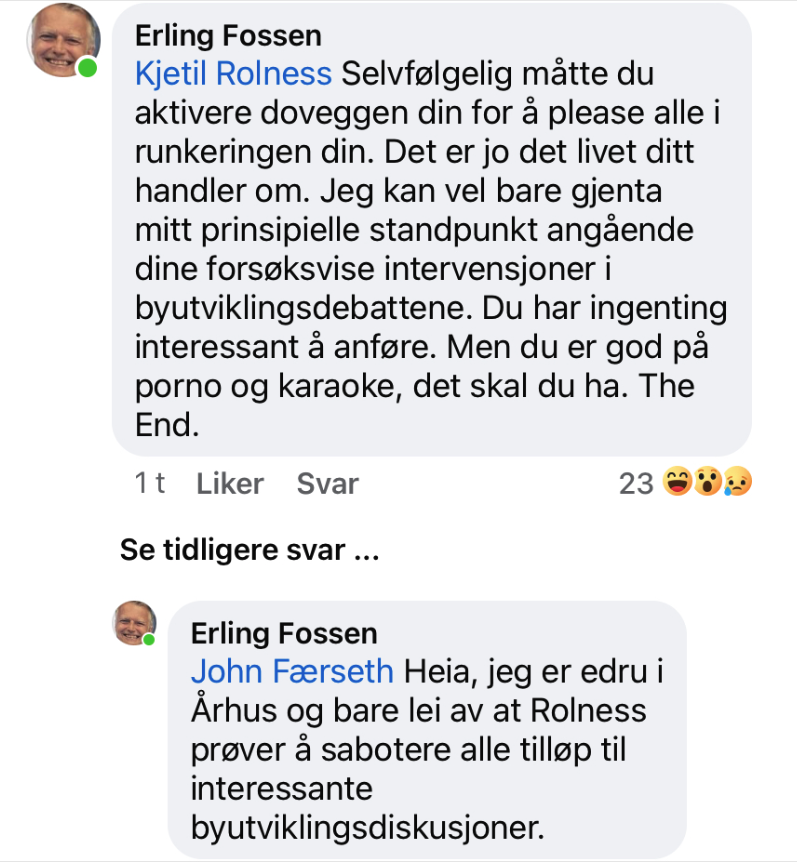
Task: Click green online dot on top avatar
Action: click(89, 69)
